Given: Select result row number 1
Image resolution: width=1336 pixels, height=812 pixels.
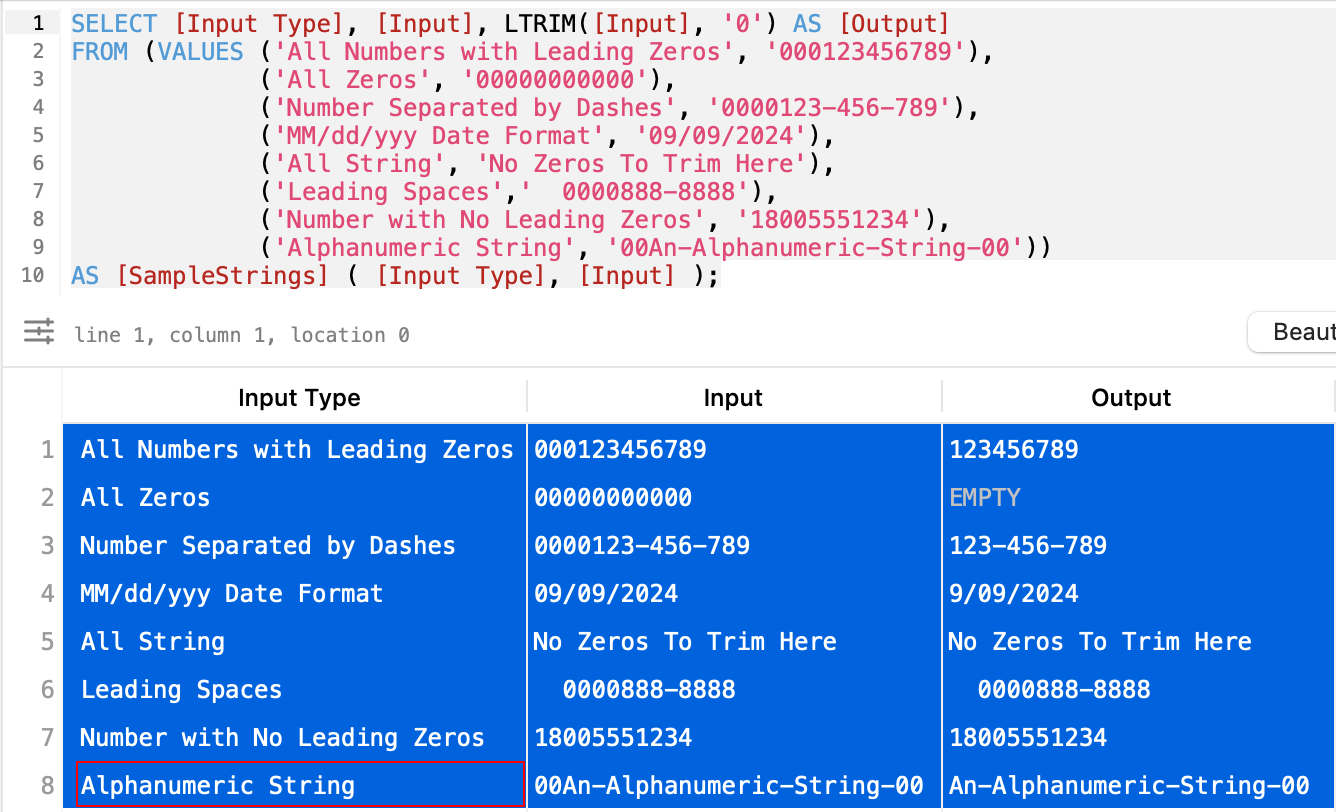Looking at the screenshot, I should click(x=46, y=450).
